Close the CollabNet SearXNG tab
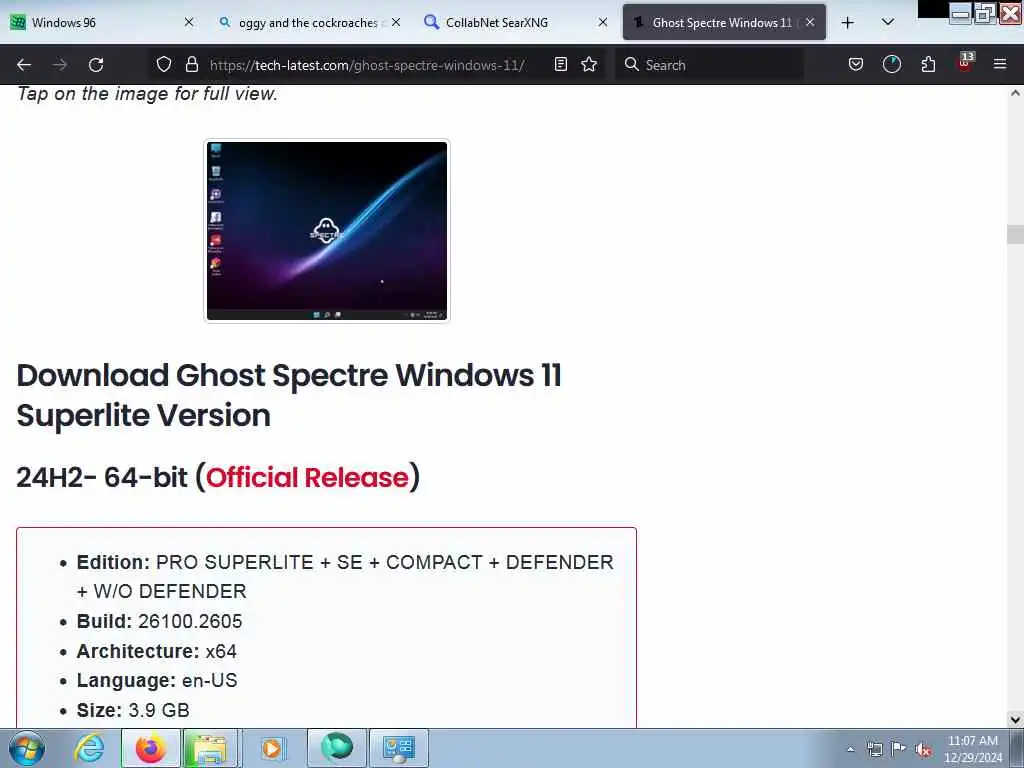This screenshot has width=1024, height=768. point(603,22)
